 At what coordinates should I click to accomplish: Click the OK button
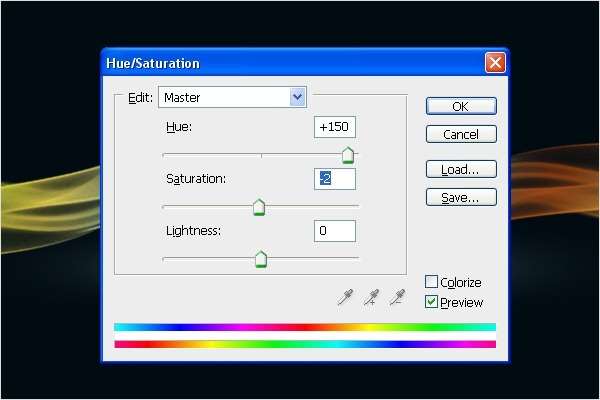coord(461,106)
